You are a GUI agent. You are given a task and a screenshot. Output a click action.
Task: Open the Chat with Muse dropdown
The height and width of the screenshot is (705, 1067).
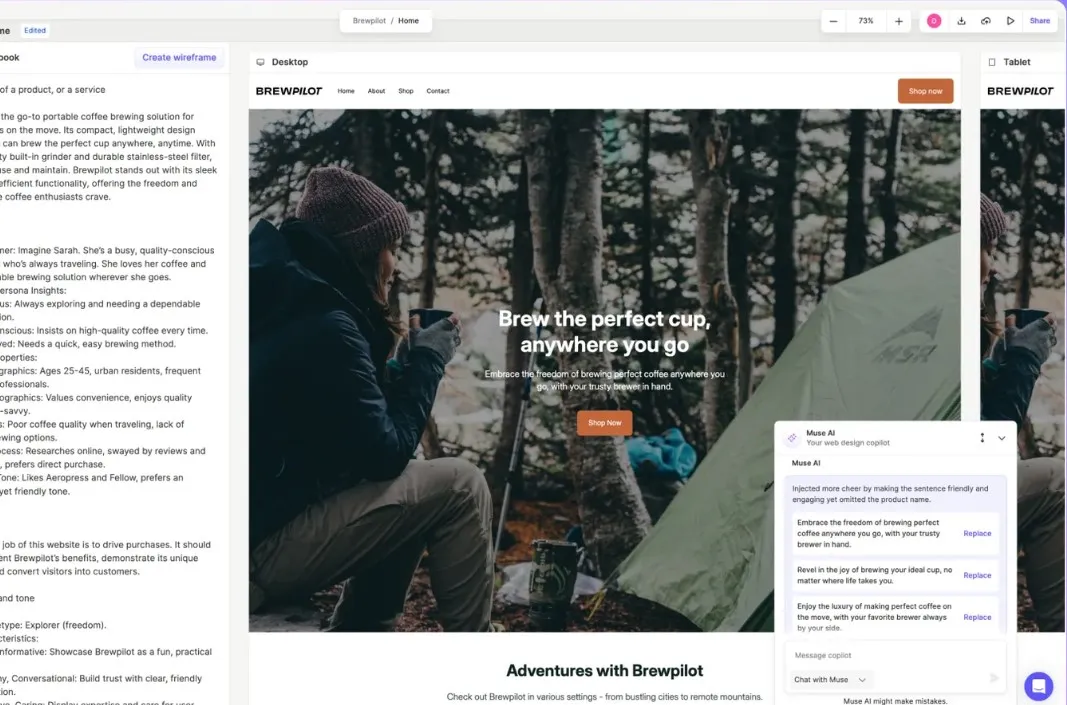click(x=830, y=680)
